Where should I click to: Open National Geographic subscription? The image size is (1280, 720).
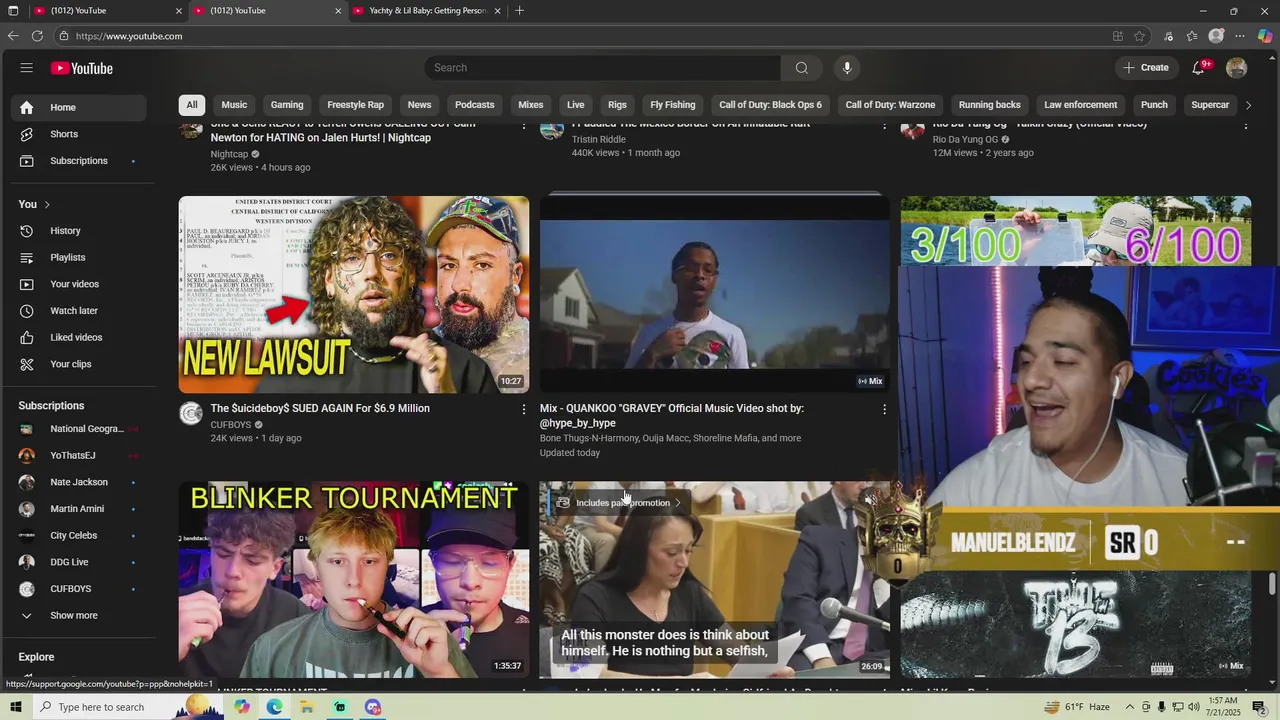coord(78,429)
